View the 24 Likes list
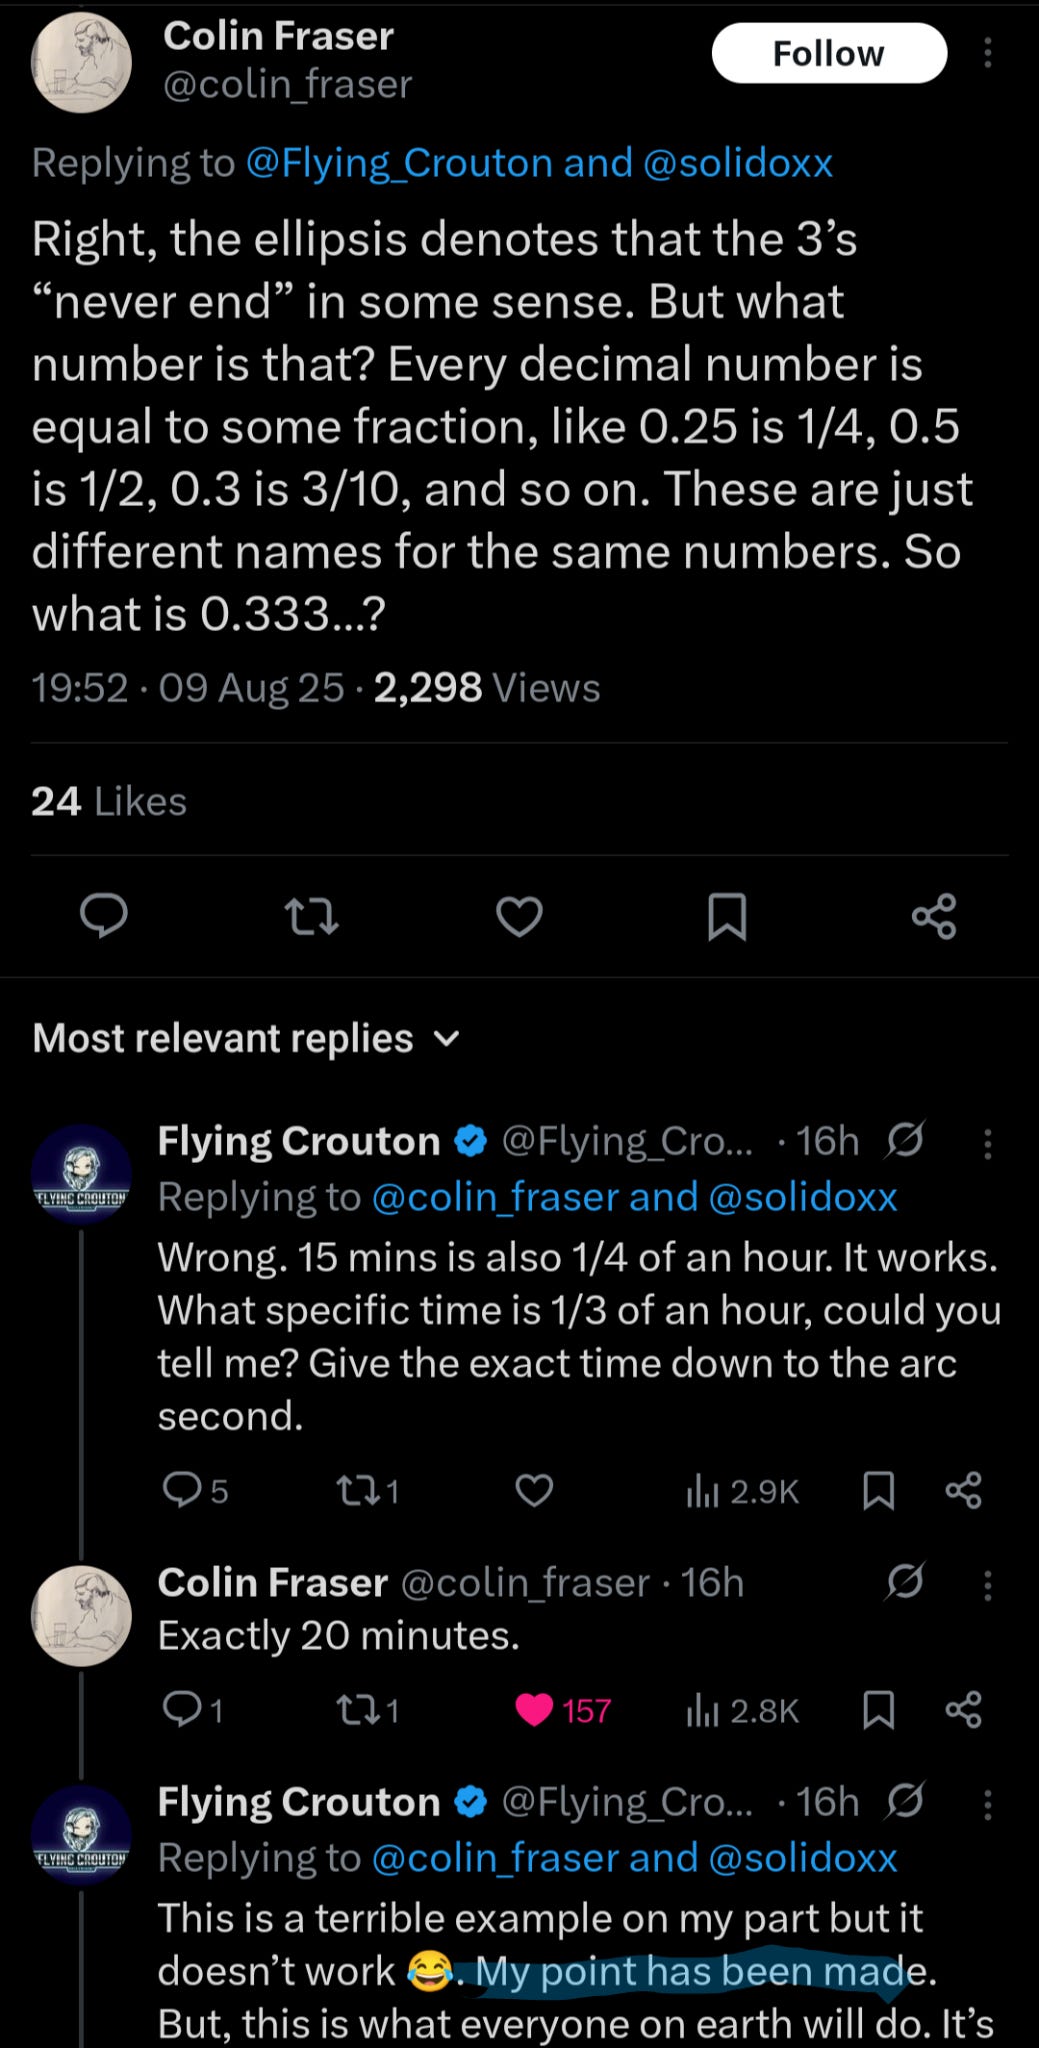Image resolution: width=1039 pixels, height=2048 pixels. point(109,801)
